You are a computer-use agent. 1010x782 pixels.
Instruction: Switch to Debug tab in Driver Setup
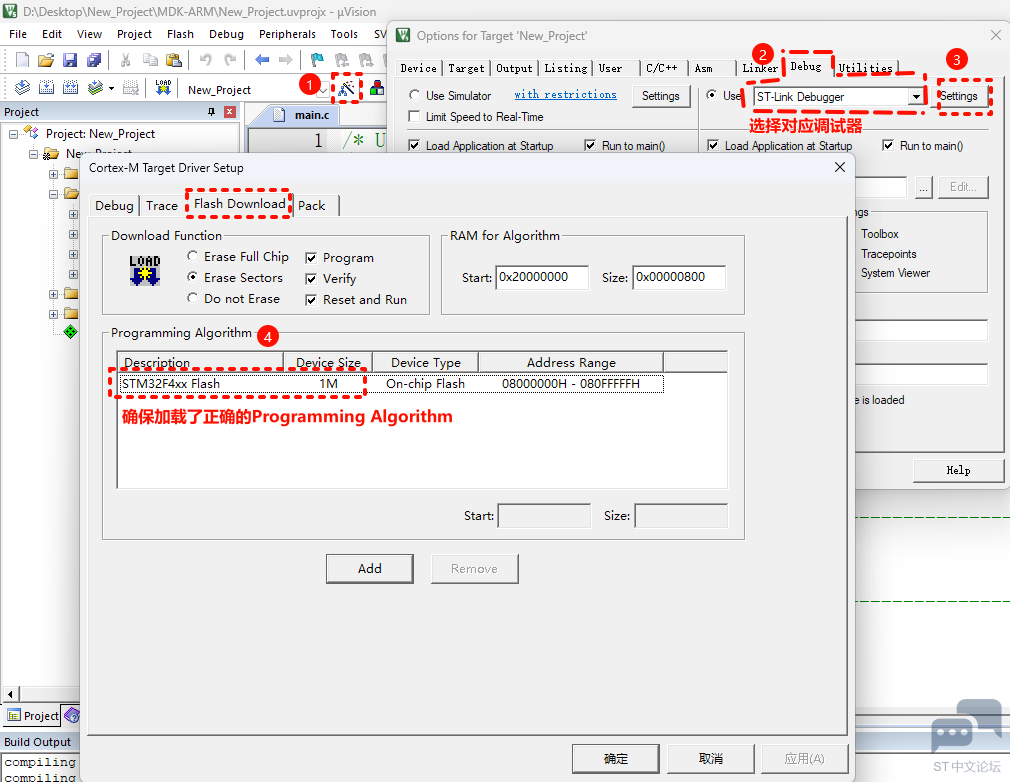114,205
